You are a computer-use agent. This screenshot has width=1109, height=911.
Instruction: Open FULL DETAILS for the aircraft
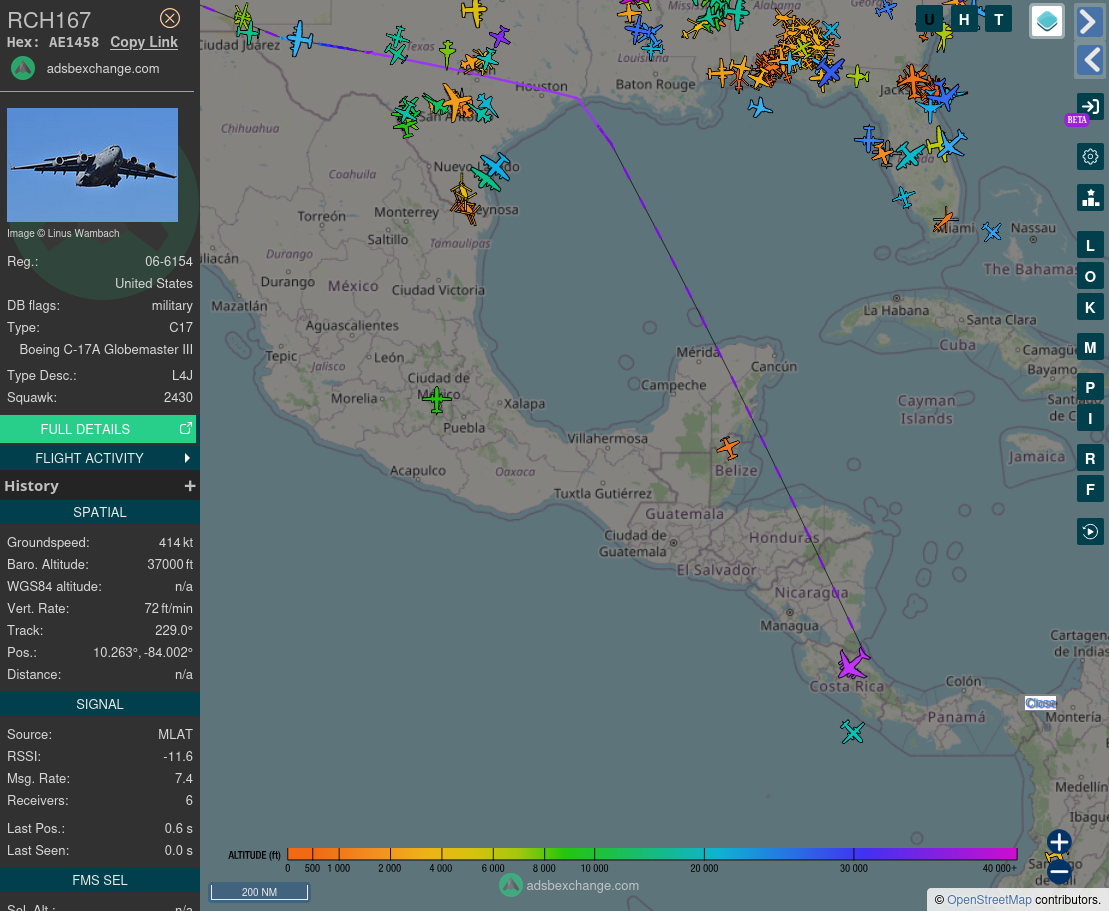pos(98,429)
